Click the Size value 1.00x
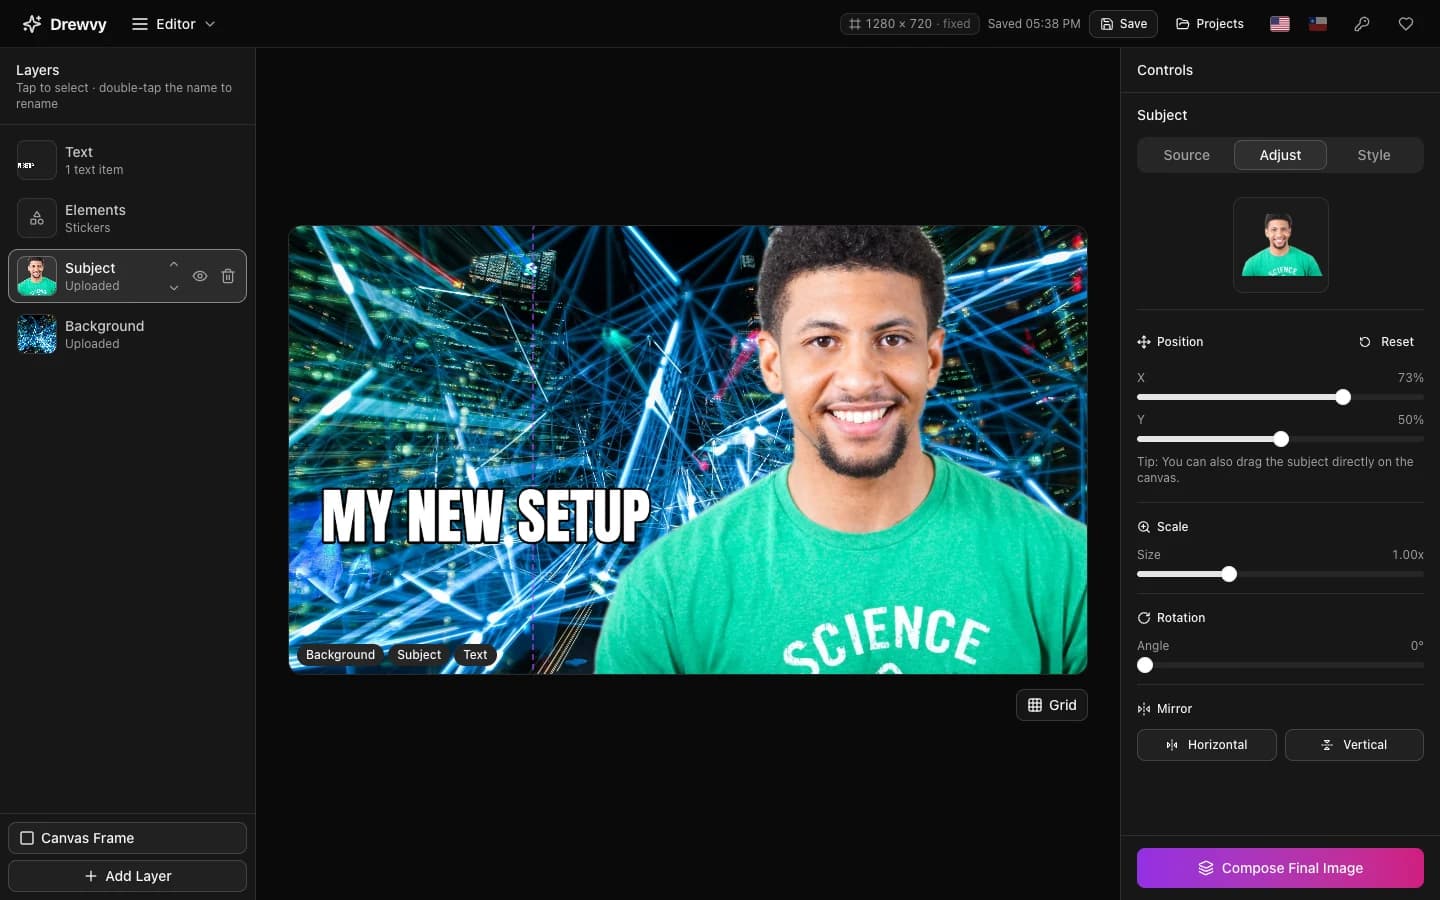 pyautogui.click(x=1408, y=555)
